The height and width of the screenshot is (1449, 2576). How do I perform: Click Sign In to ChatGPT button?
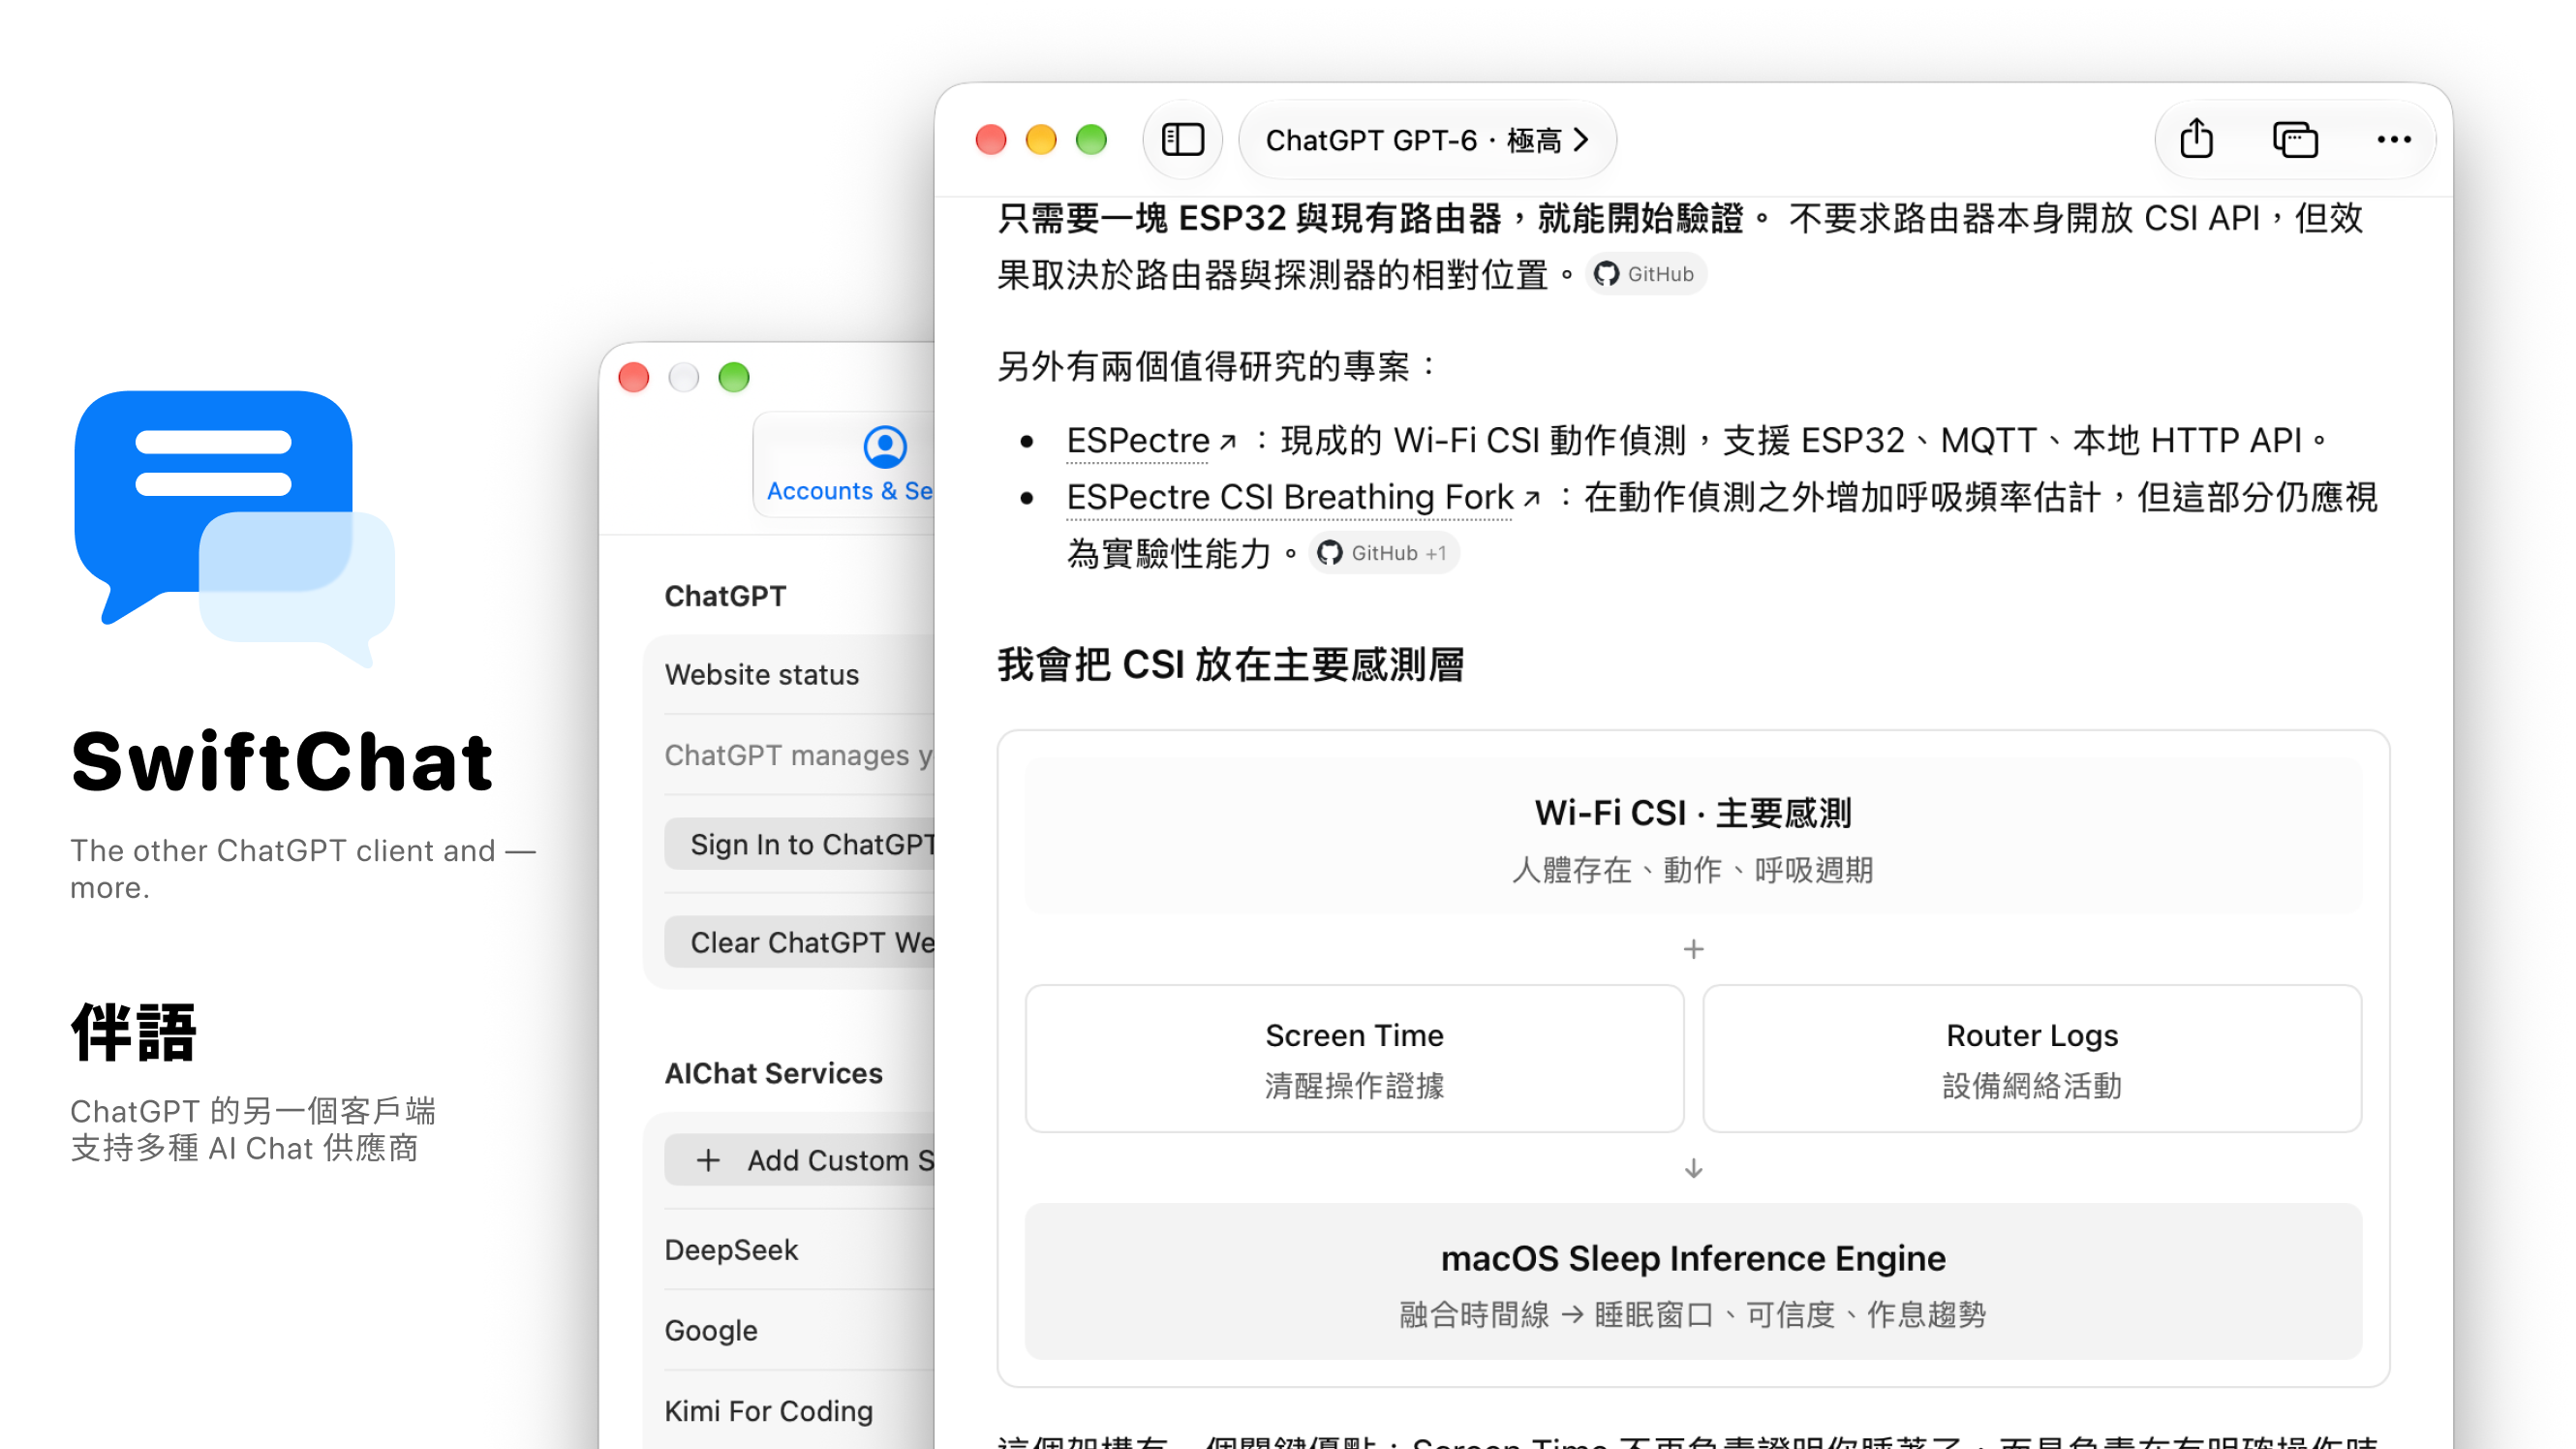(801, 845)
